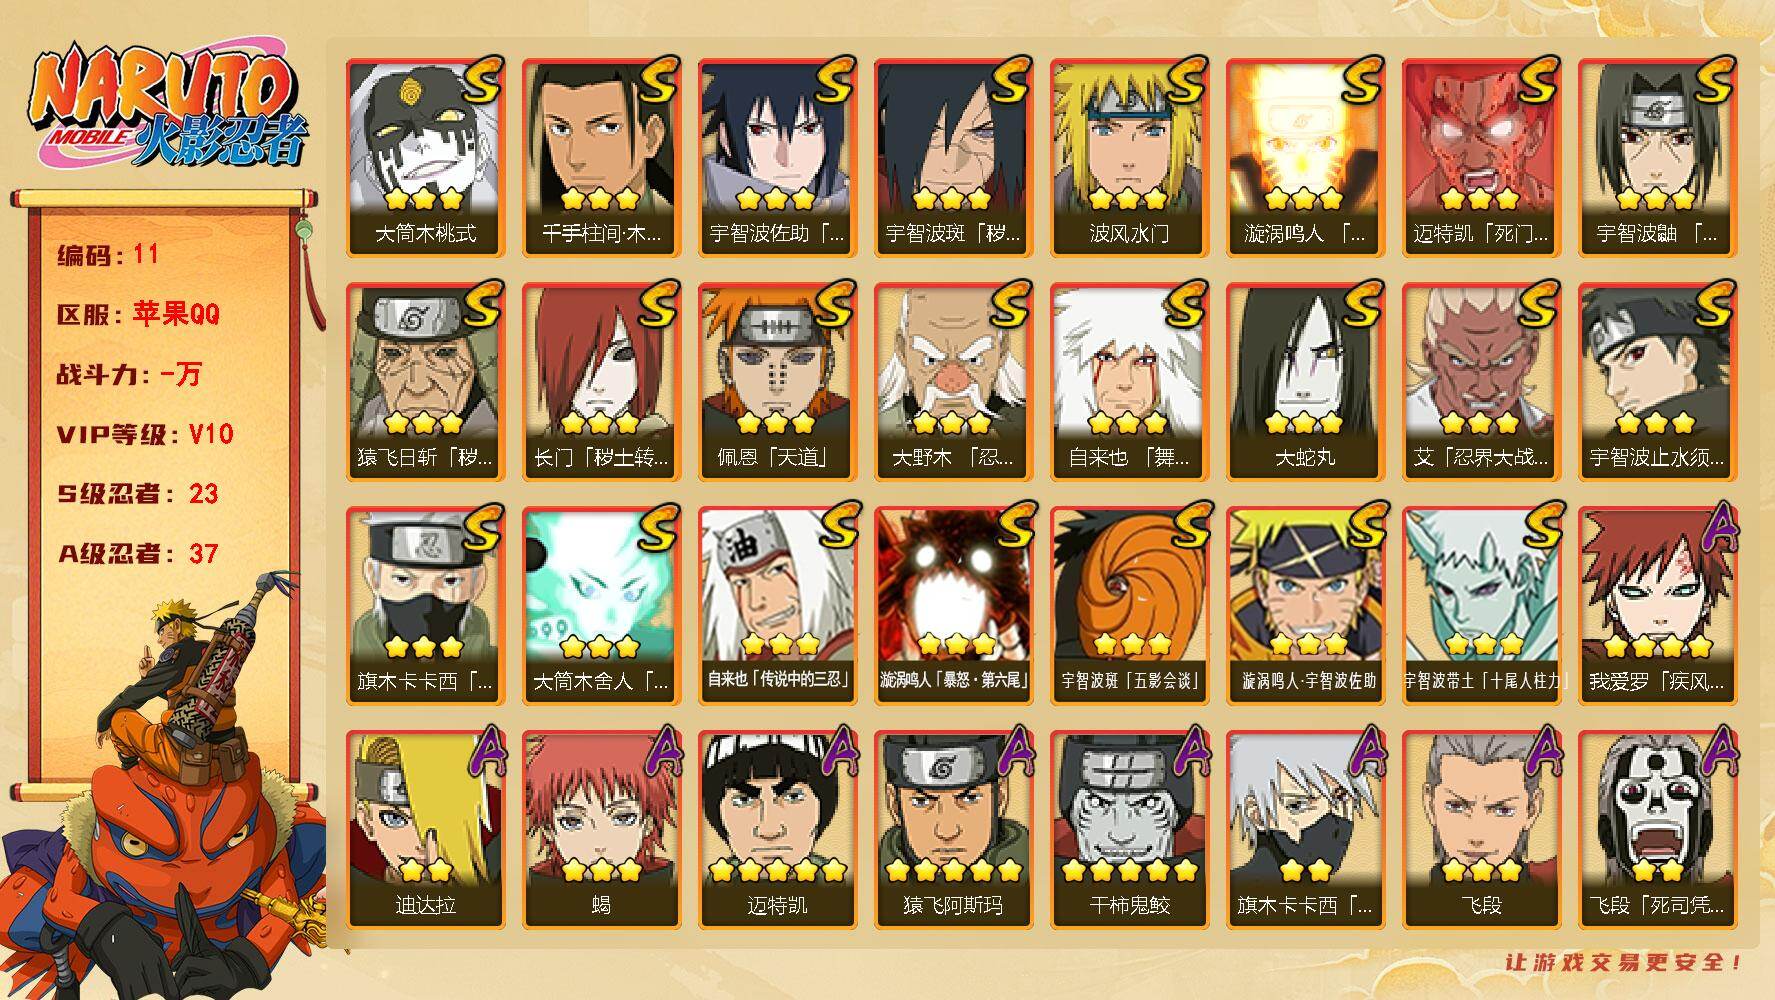1775x1000 pixels.
Task: Choose the 佩恩「天道」 card
Action: coord(778,382)
